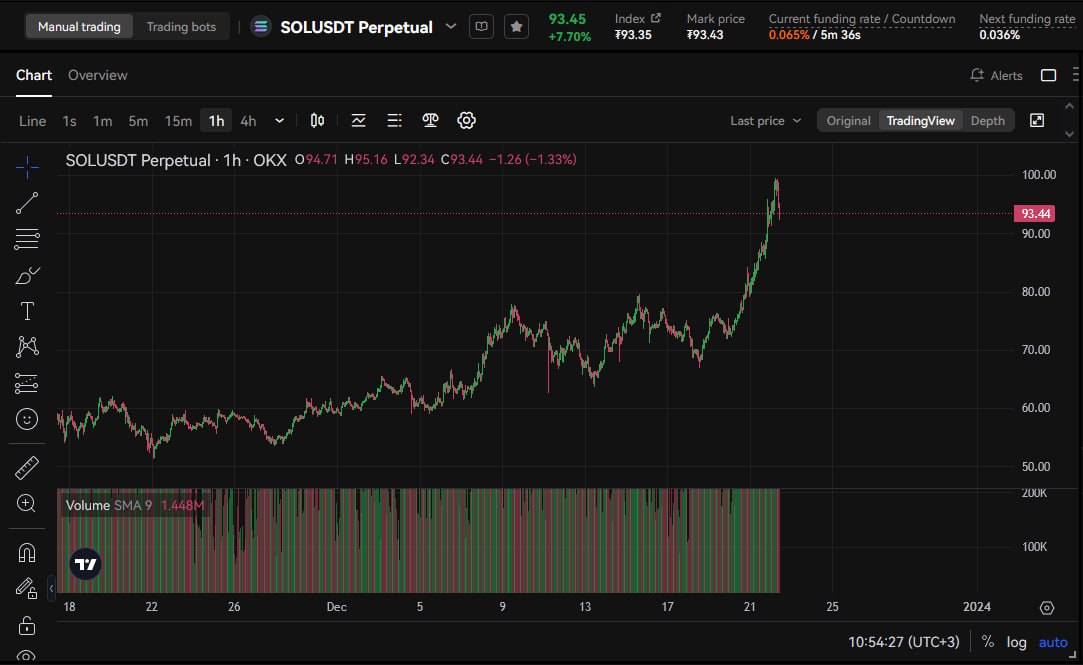Select the brush drawing tool
Image resolution: width=1083 pixels, height=665 pixels.
coord(27,275)
